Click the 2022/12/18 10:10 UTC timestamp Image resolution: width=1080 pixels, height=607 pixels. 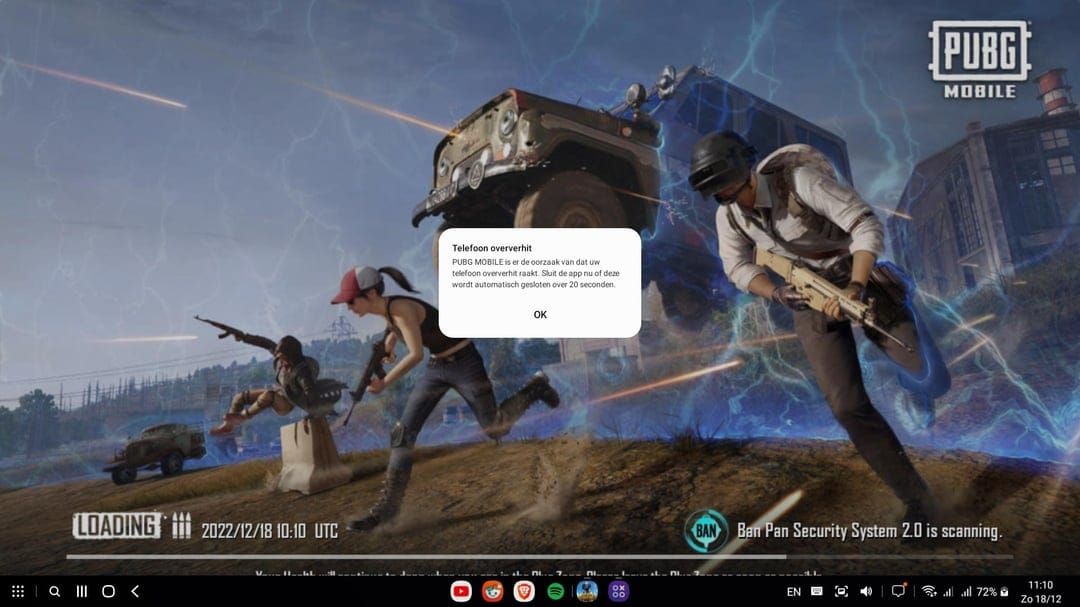[269, 531]
